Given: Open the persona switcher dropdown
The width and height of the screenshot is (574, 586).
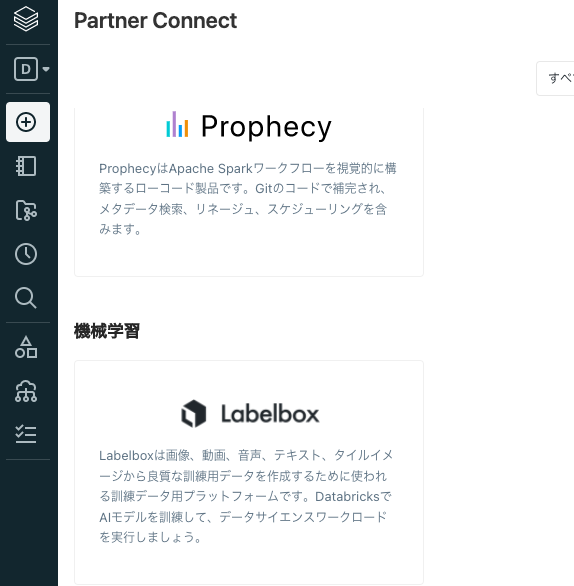Looking at the screenshot, I should point(31,69).
